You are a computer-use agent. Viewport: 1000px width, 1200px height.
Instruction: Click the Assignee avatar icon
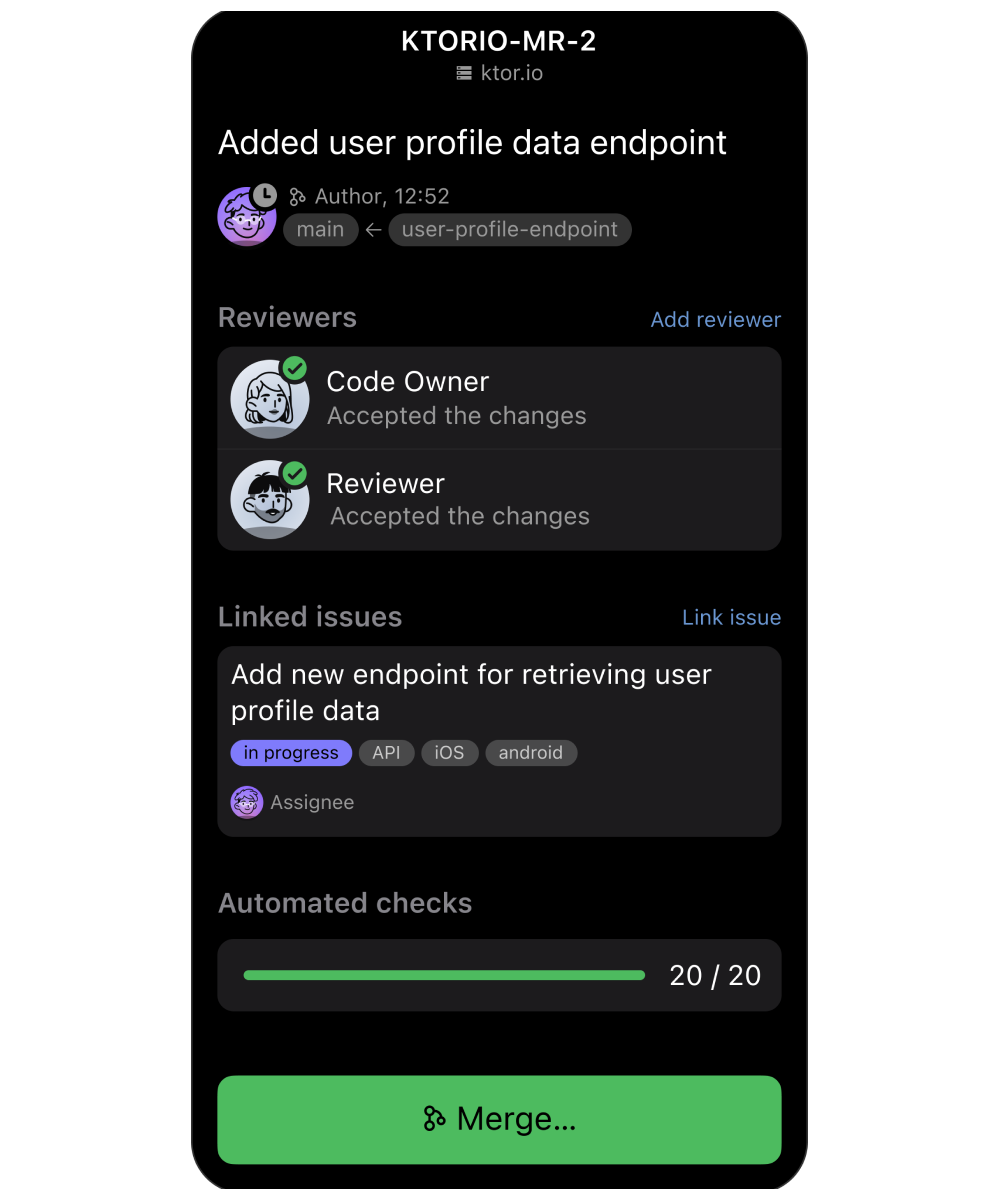coord(247,802)
